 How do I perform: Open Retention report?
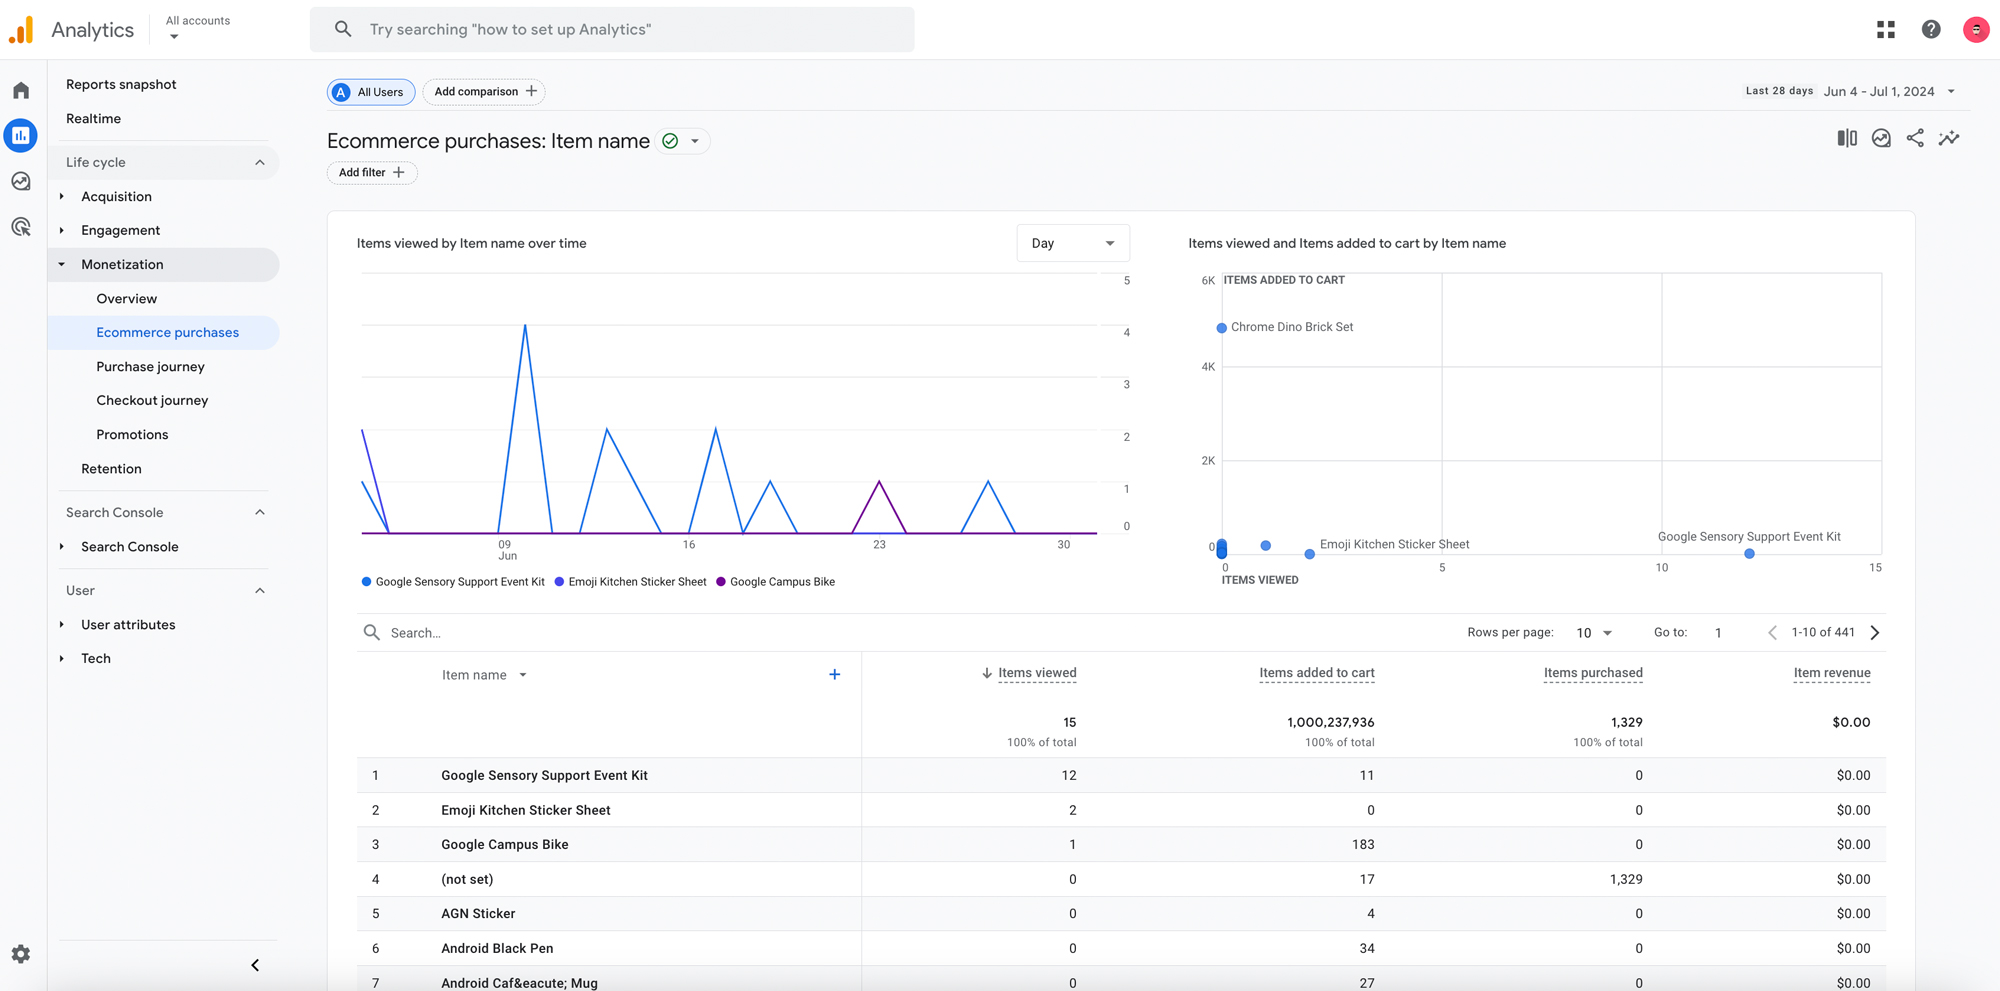click(111, 468)
